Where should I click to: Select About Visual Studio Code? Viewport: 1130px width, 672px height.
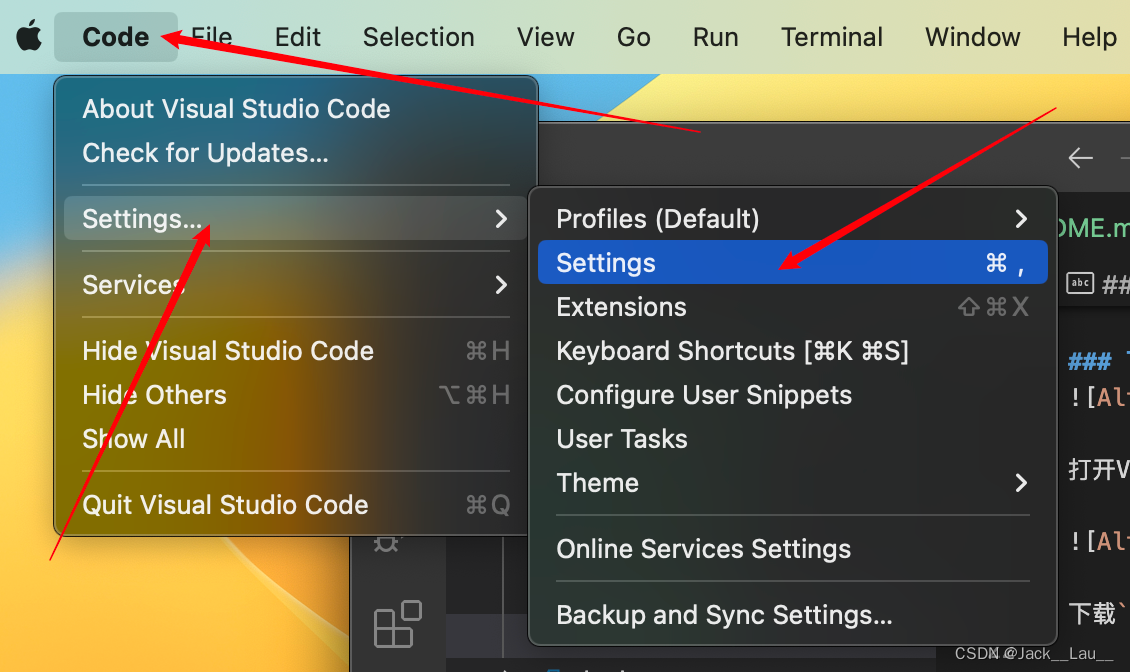[x=295, y=109]
